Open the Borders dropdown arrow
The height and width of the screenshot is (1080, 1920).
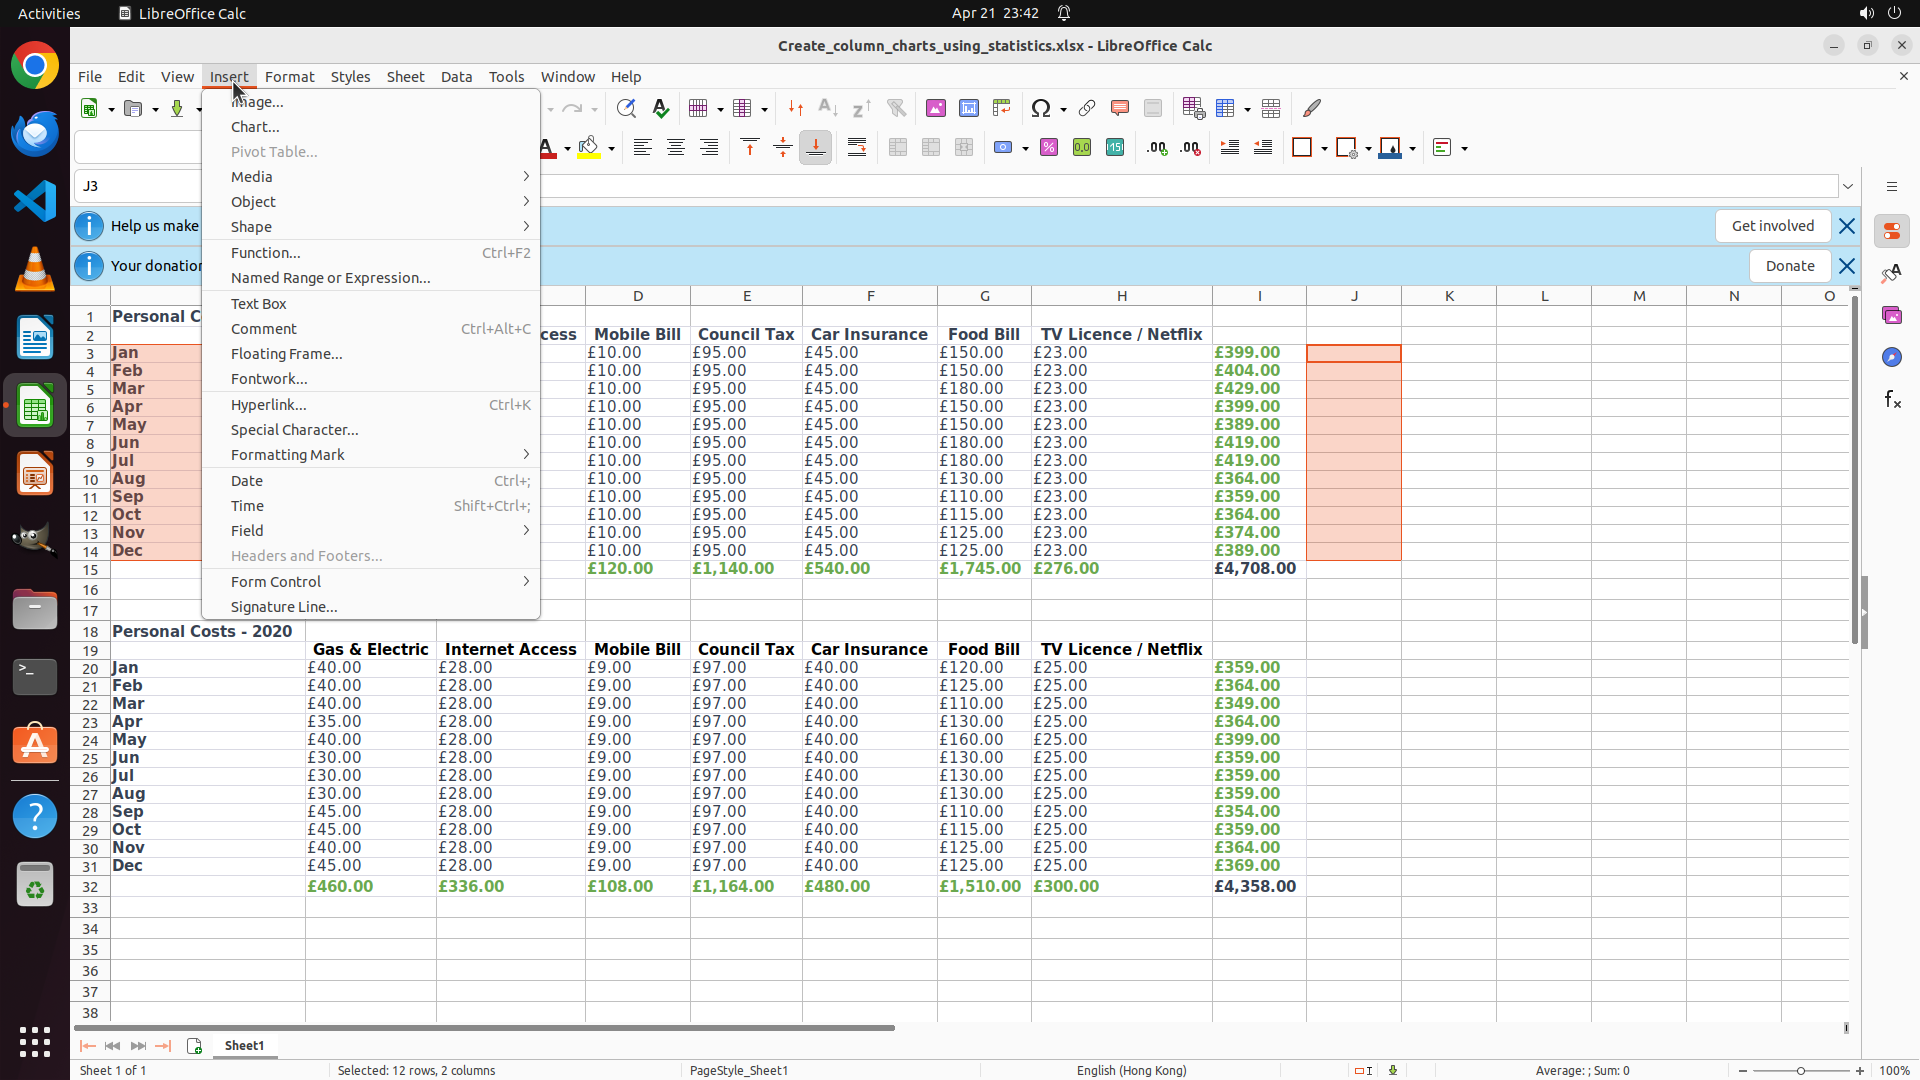point(1324,149)
